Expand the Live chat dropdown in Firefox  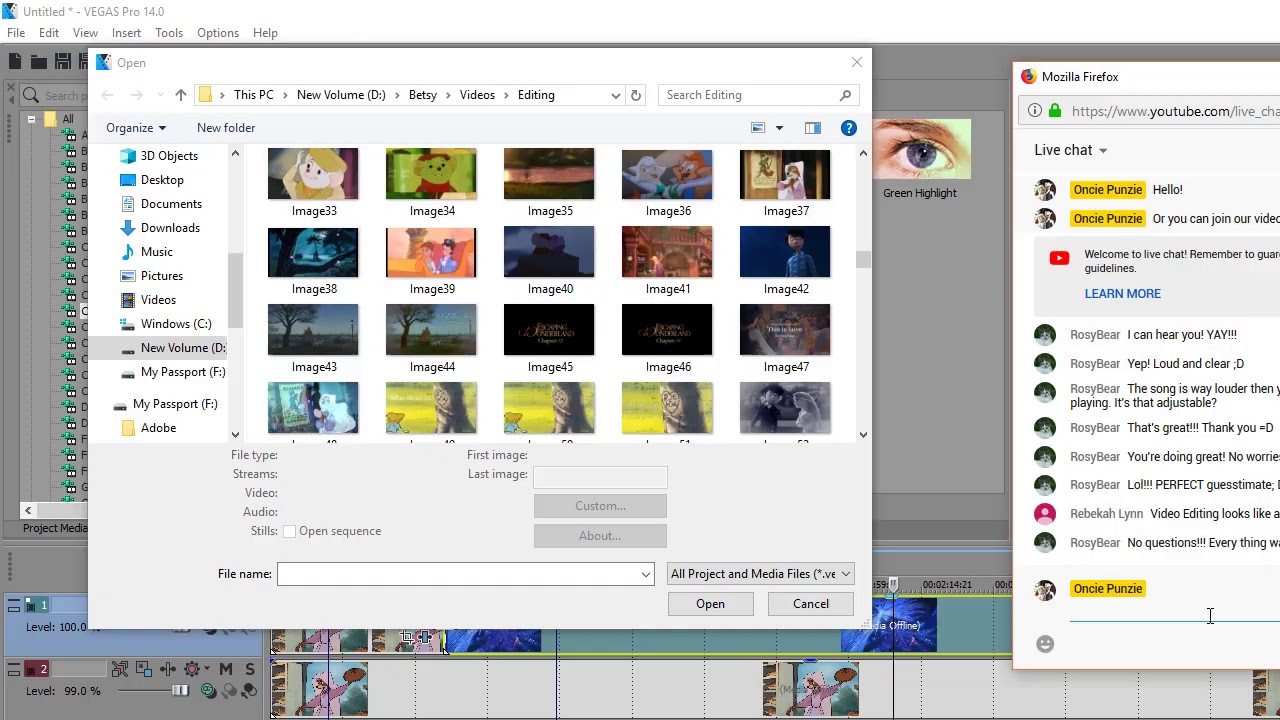[1071, 150]
